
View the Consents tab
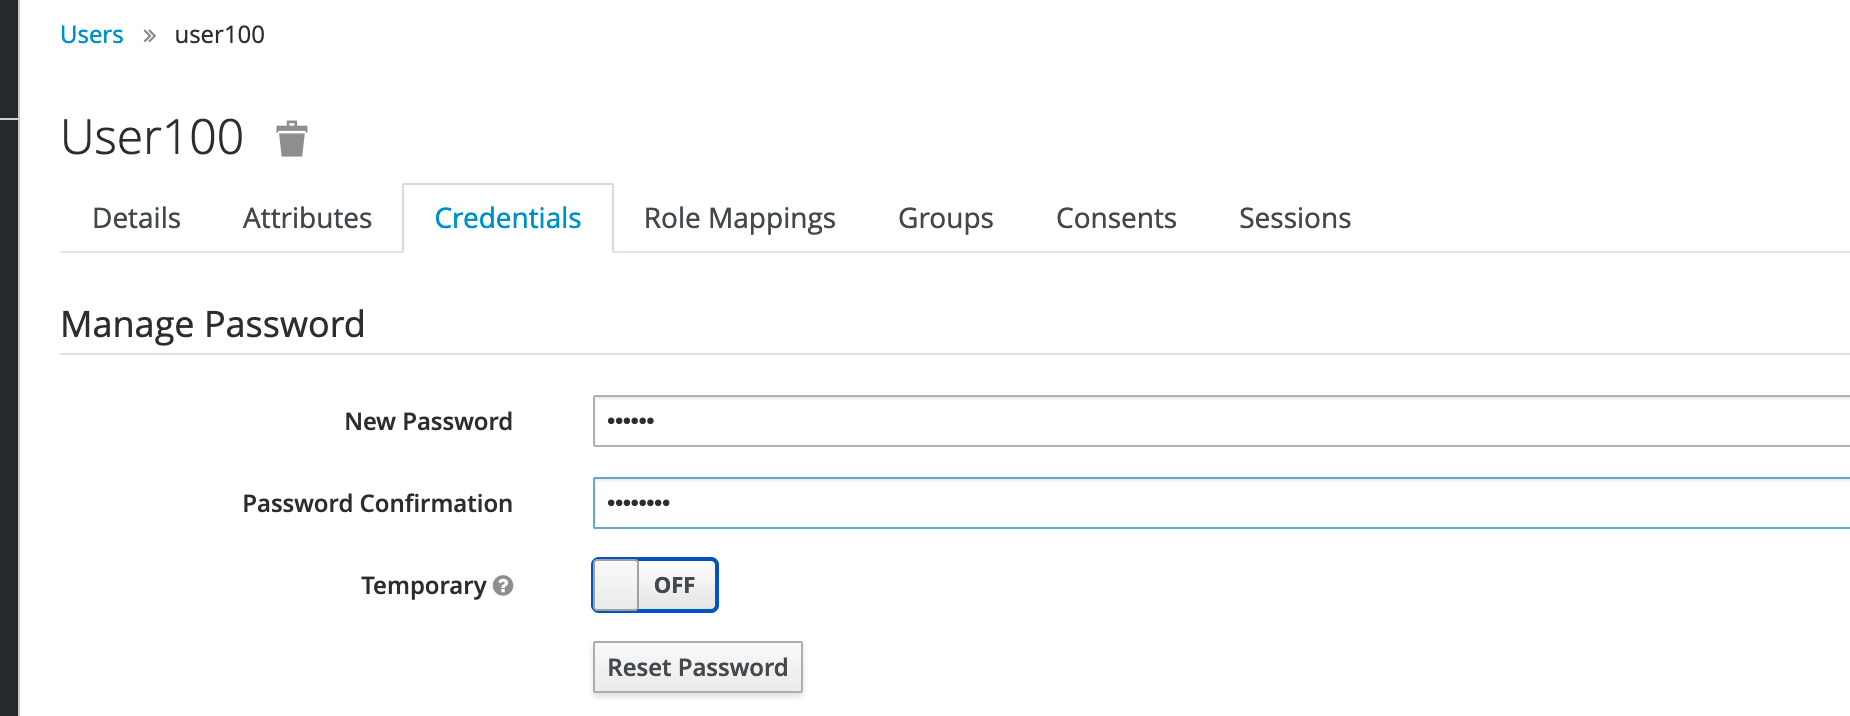pos(1116,217)
